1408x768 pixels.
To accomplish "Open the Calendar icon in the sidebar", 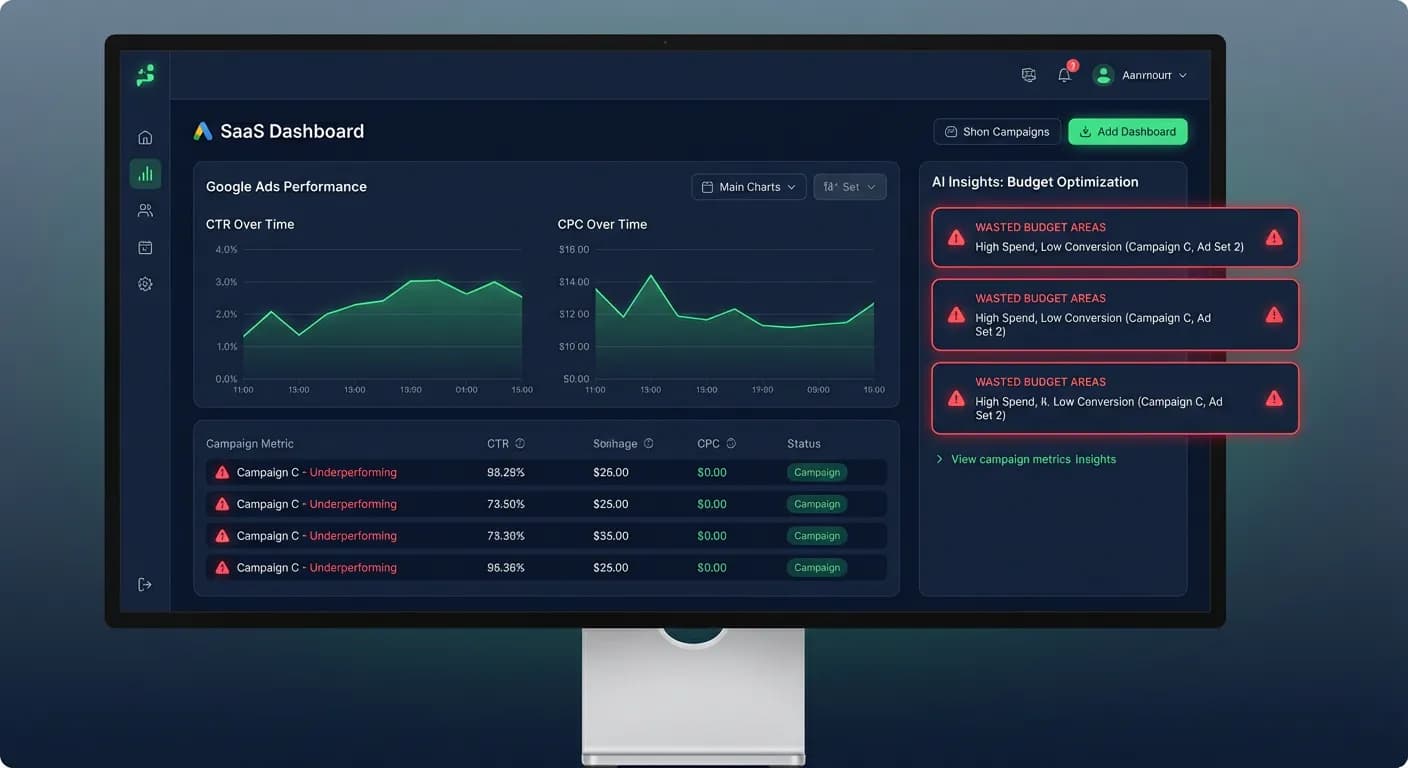I will (145, 247).
